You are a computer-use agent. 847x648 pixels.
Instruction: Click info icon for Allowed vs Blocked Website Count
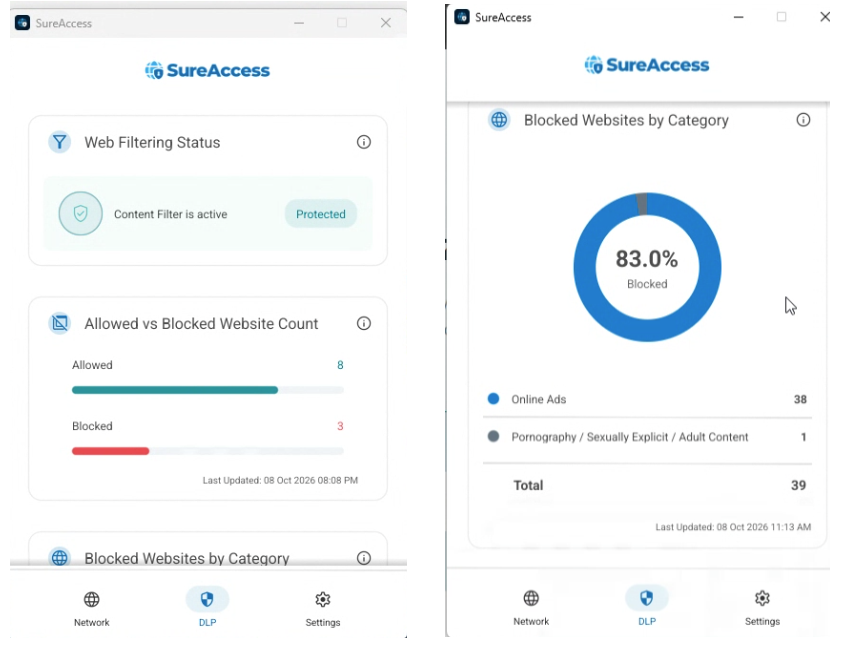364,323
